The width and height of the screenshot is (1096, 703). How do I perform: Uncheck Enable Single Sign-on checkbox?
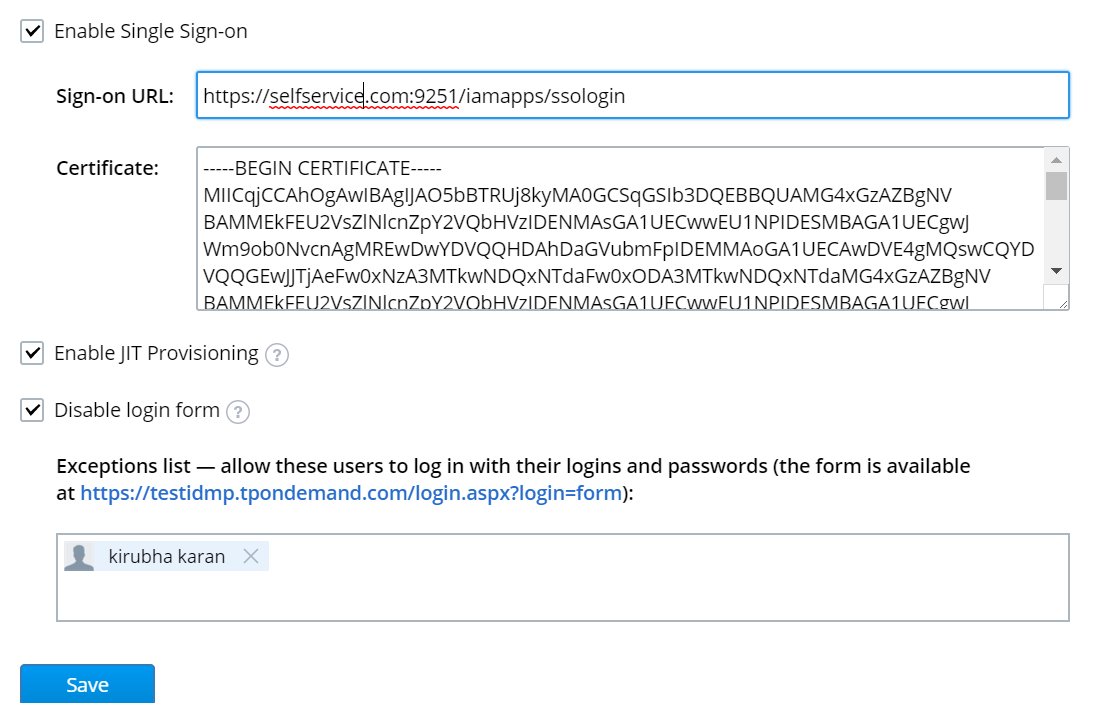(x=33, y=31)
